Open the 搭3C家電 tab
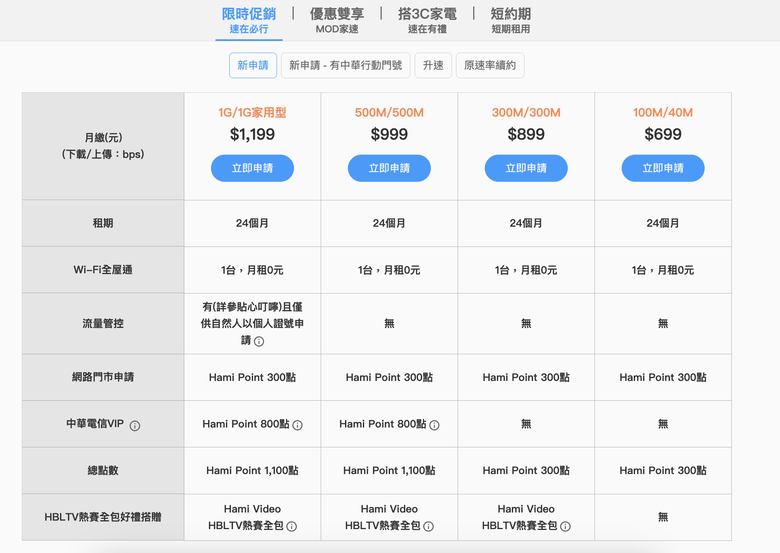 click(x=427, y=21)
